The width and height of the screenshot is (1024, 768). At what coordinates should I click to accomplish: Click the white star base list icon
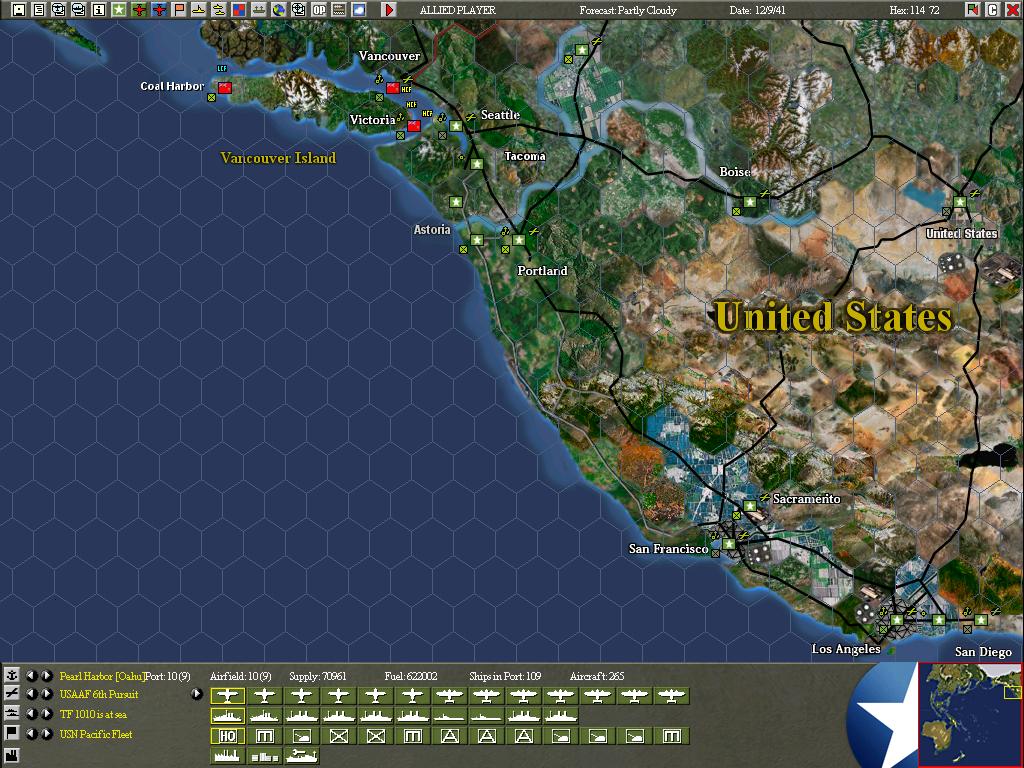pyautogui.click(x=119, y=10)
